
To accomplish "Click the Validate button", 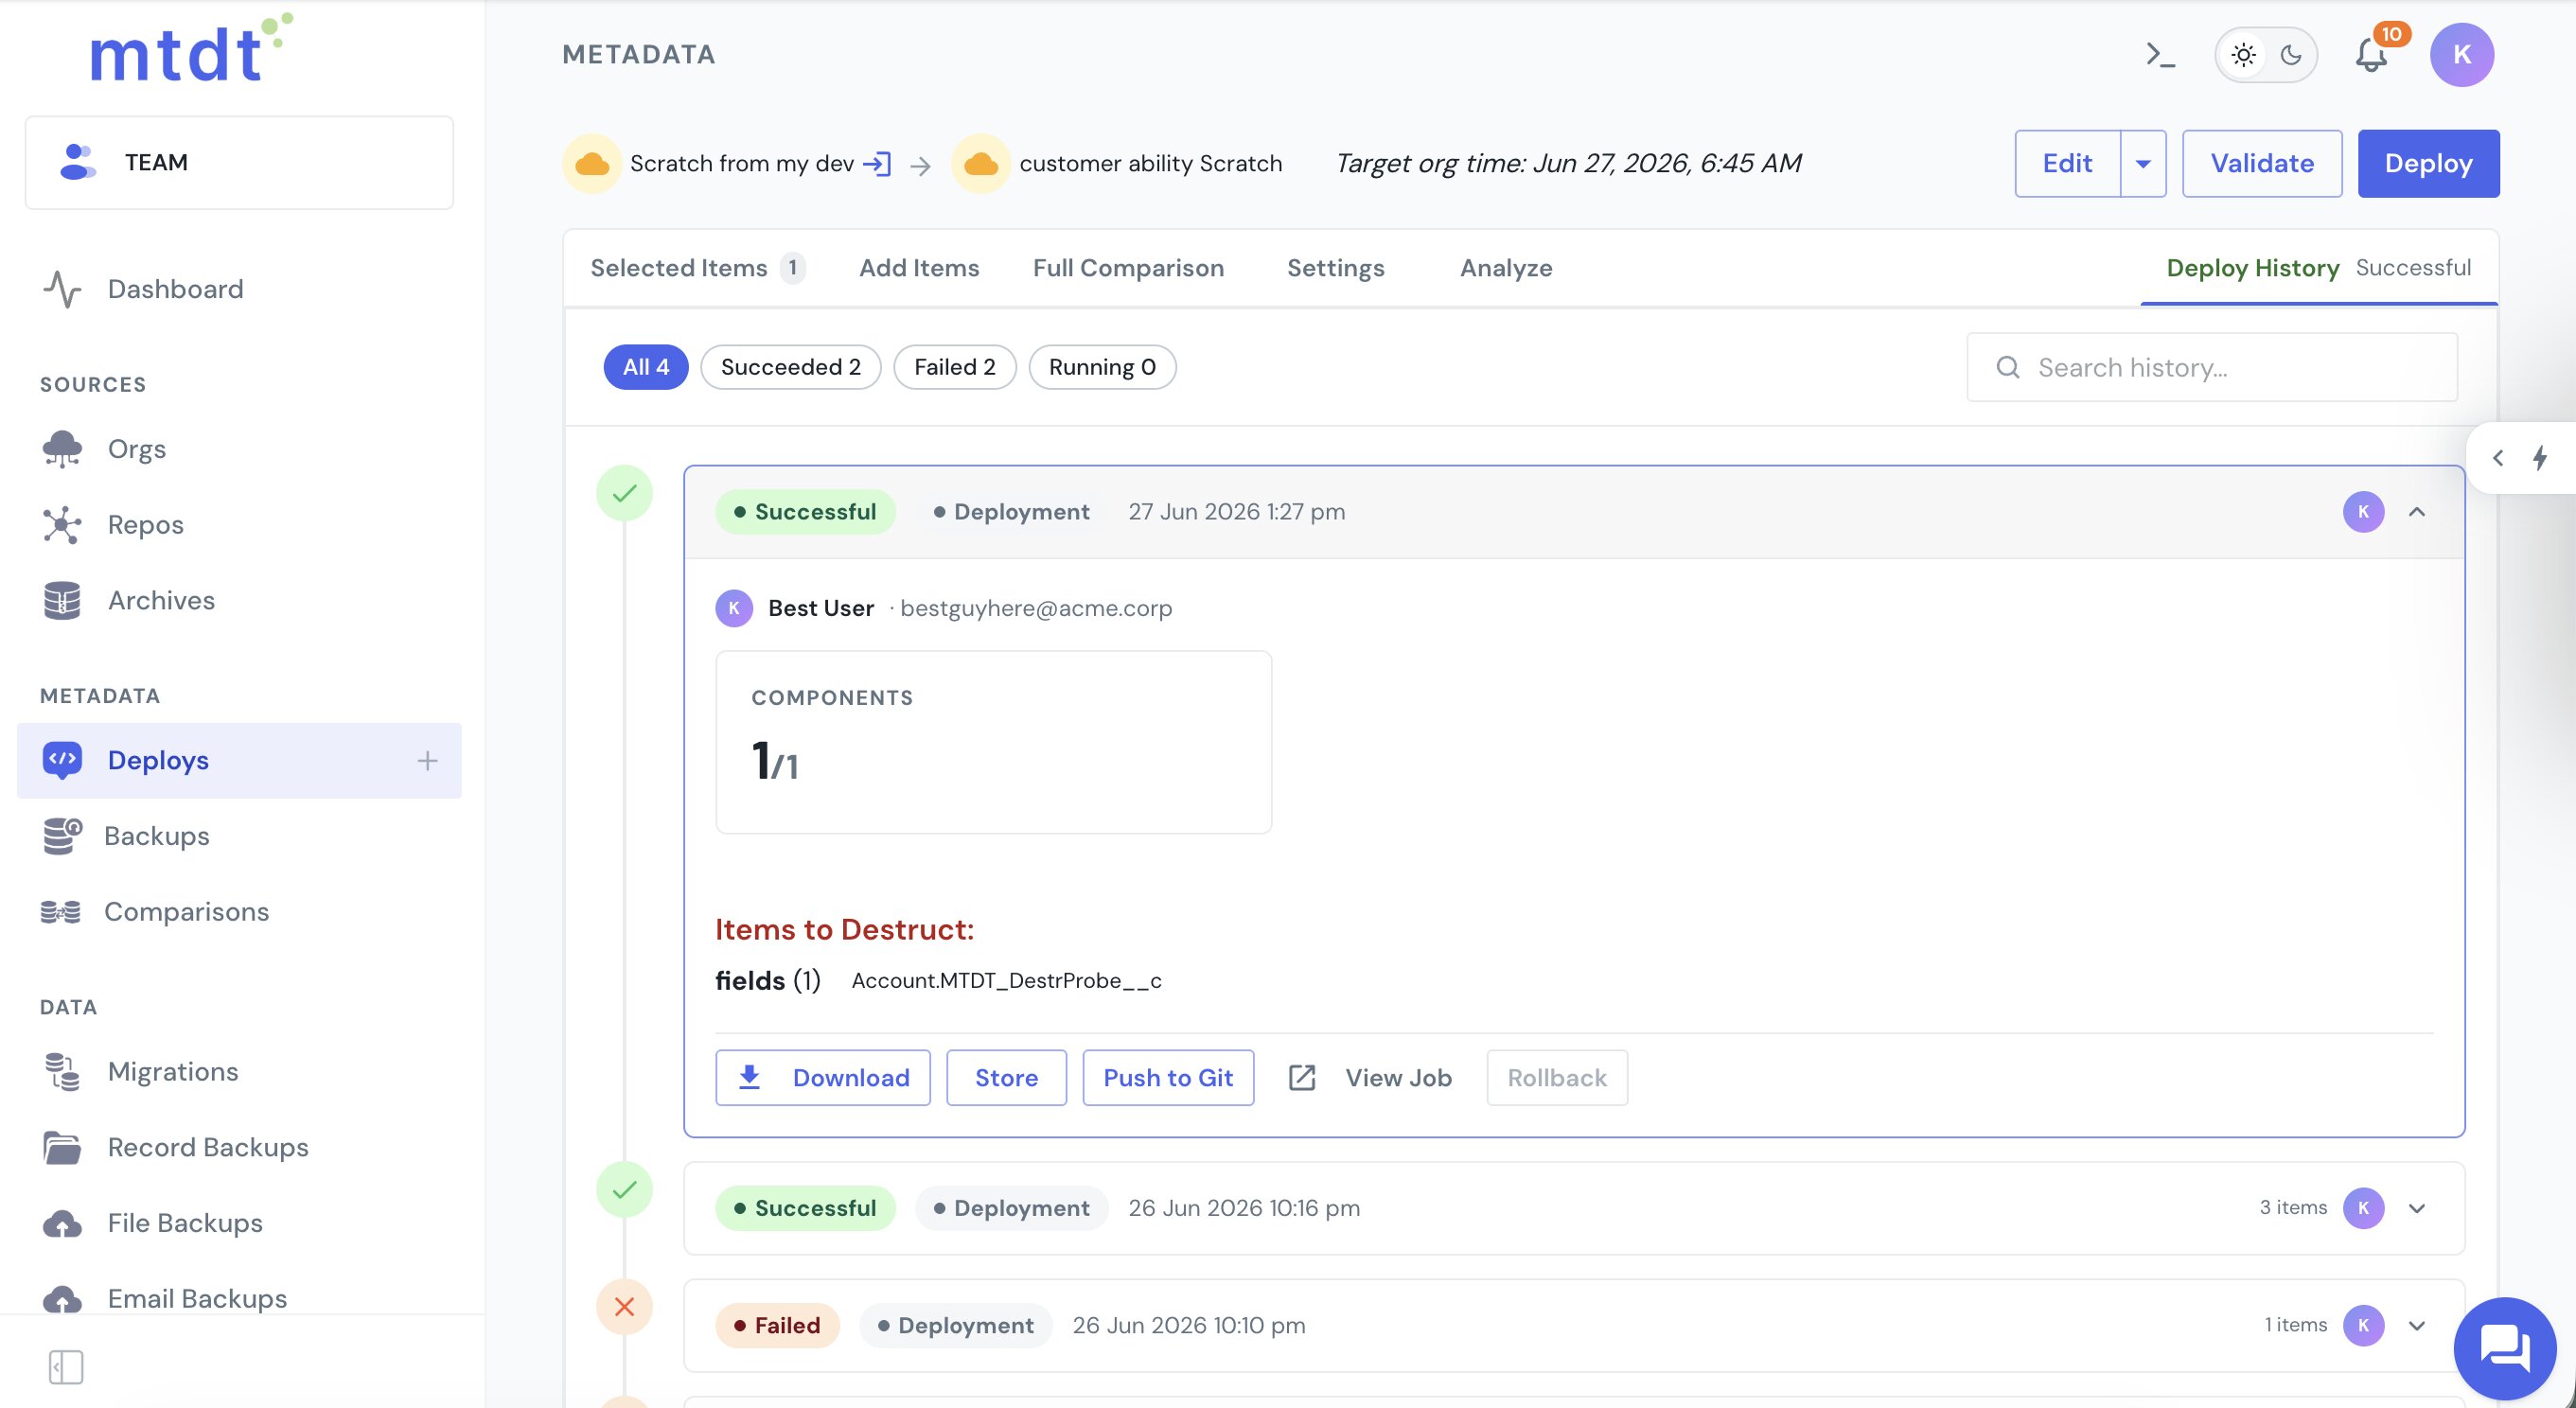I will click(x=2262, y=164).
